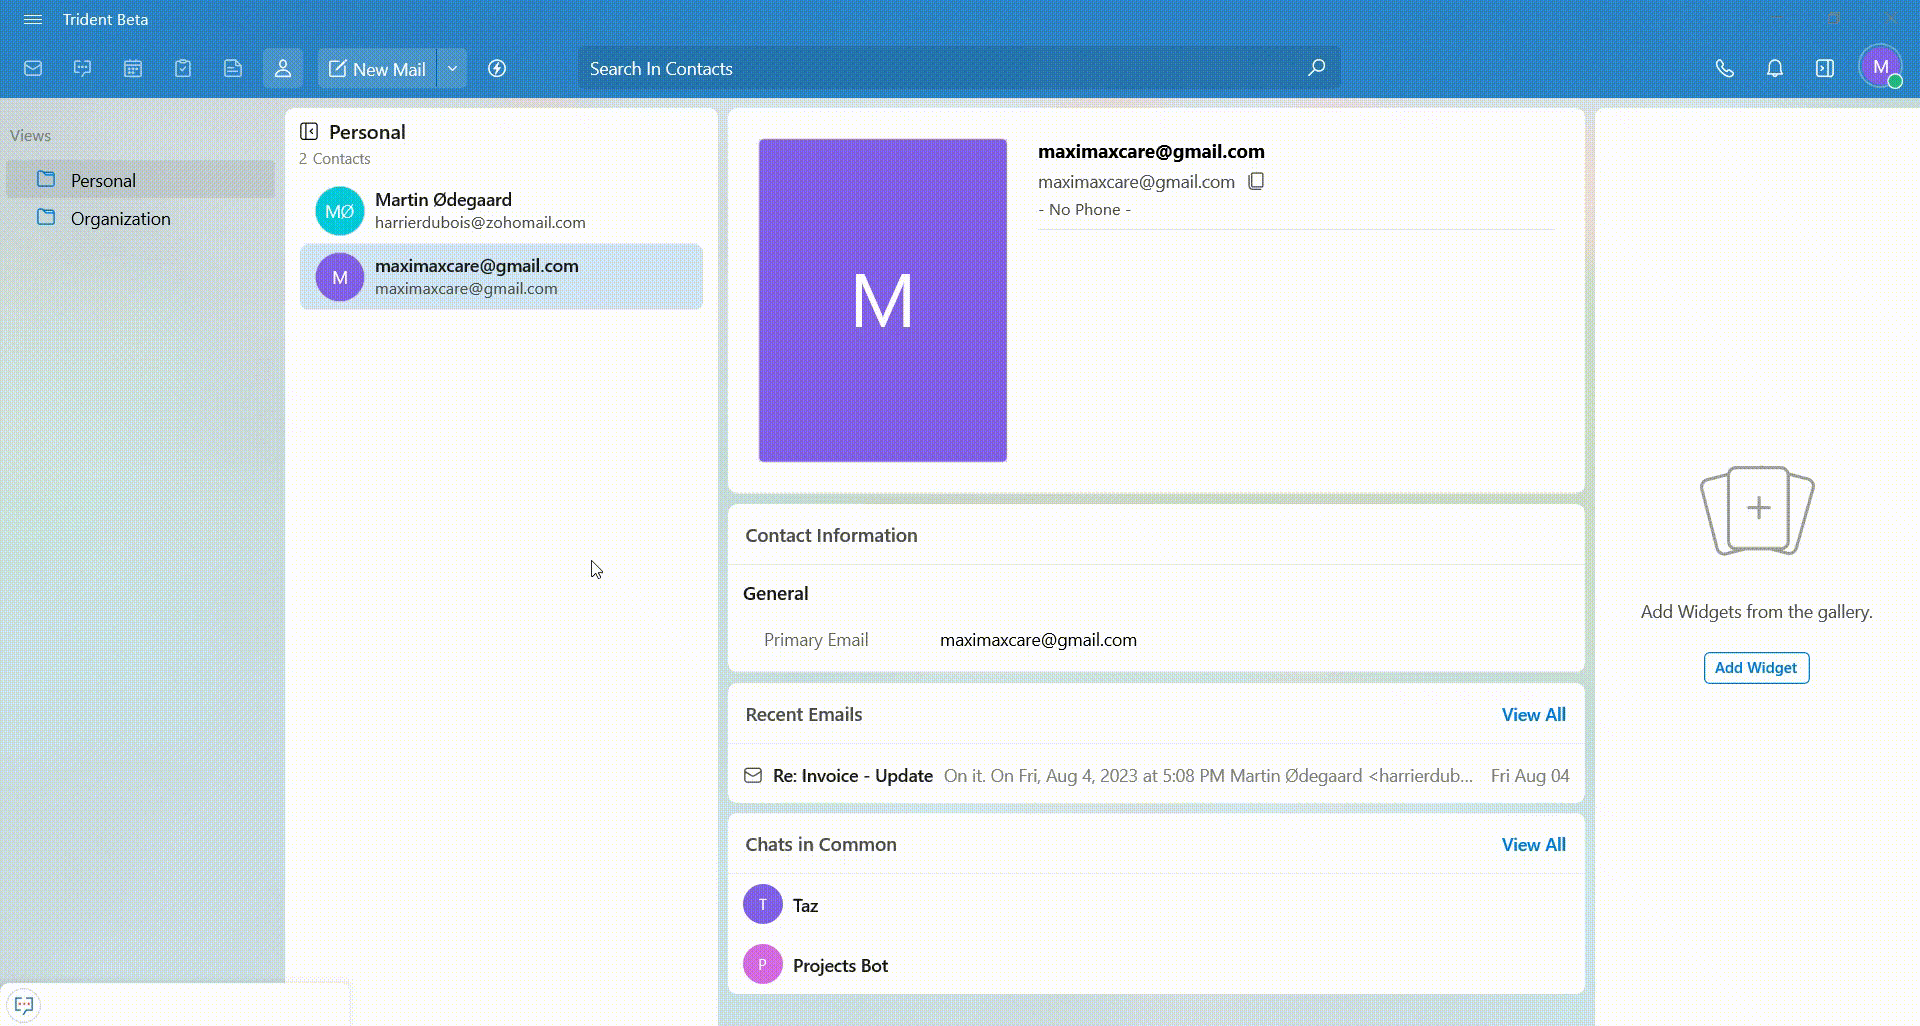Open the Chat module icon
Image resolution: width=1920 pixels, height=1026 pixels.
83,69
